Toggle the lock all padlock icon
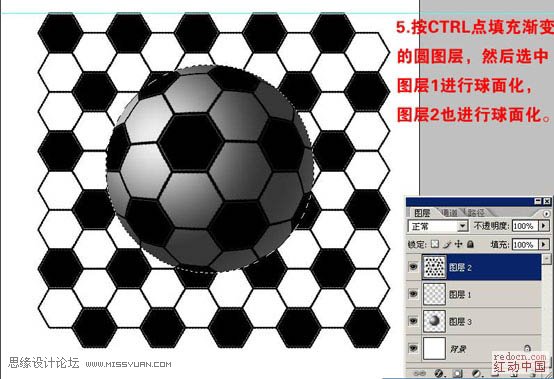Screen dimensions: 554x379 point(470,244)
